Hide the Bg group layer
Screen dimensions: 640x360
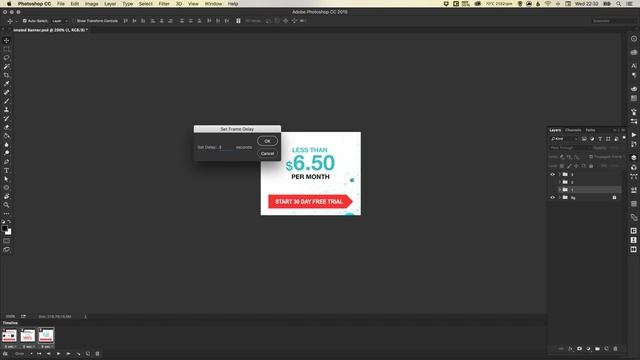[553, 198]
